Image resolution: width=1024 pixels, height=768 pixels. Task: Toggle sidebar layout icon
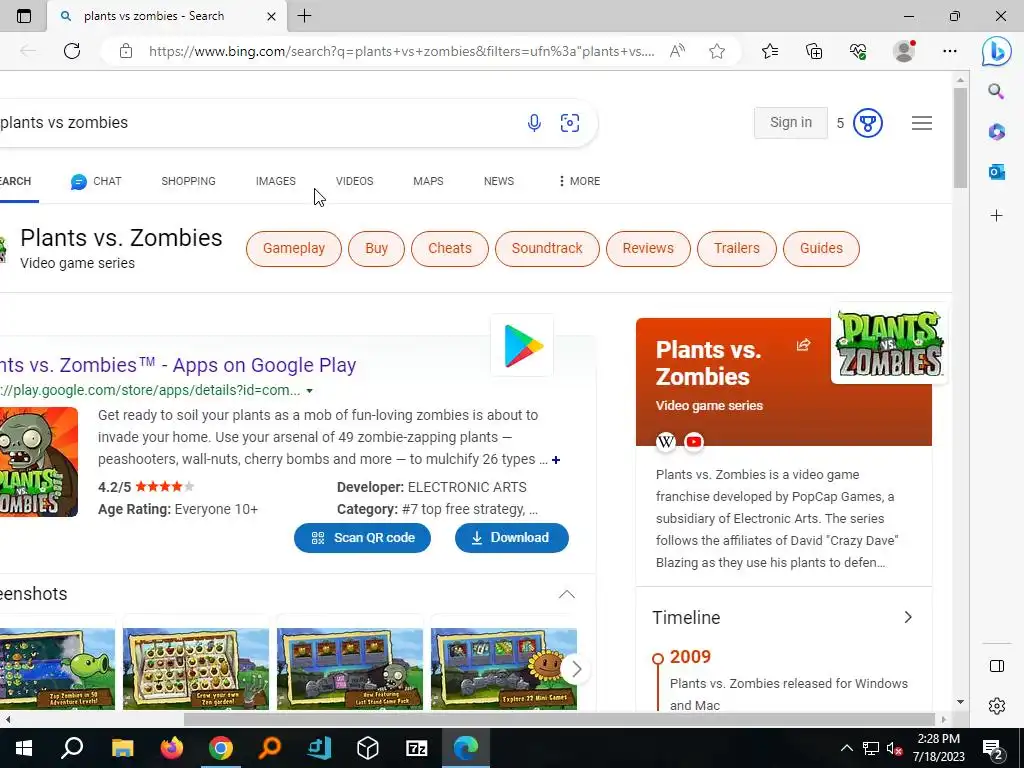pos(997,666)
